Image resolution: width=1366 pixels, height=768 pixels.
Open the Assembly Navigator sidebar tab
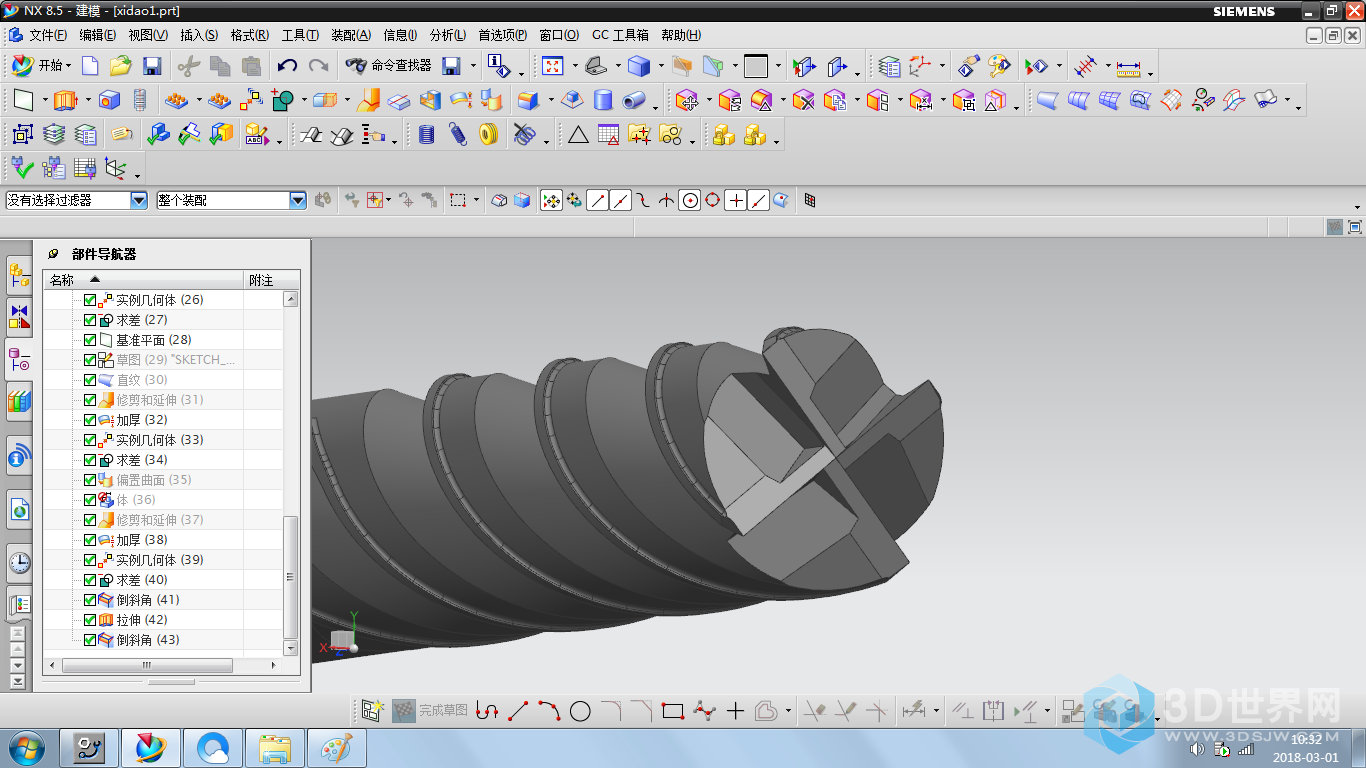19,273
